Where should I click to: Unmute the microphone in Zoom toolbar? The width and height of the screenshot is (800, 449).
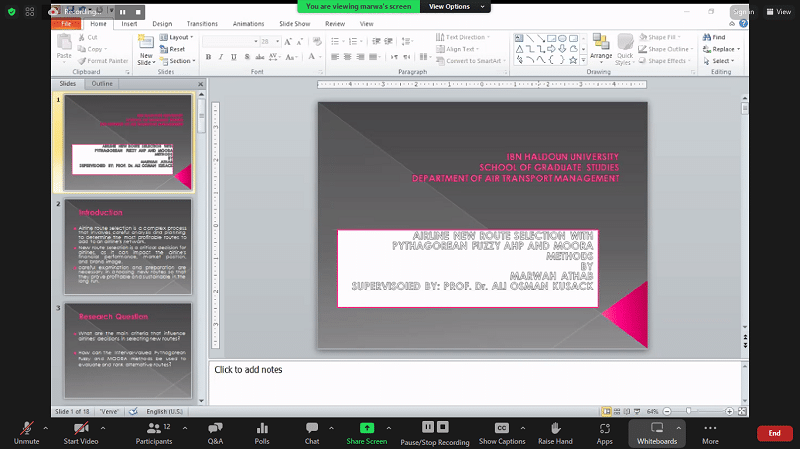point(26,430)
